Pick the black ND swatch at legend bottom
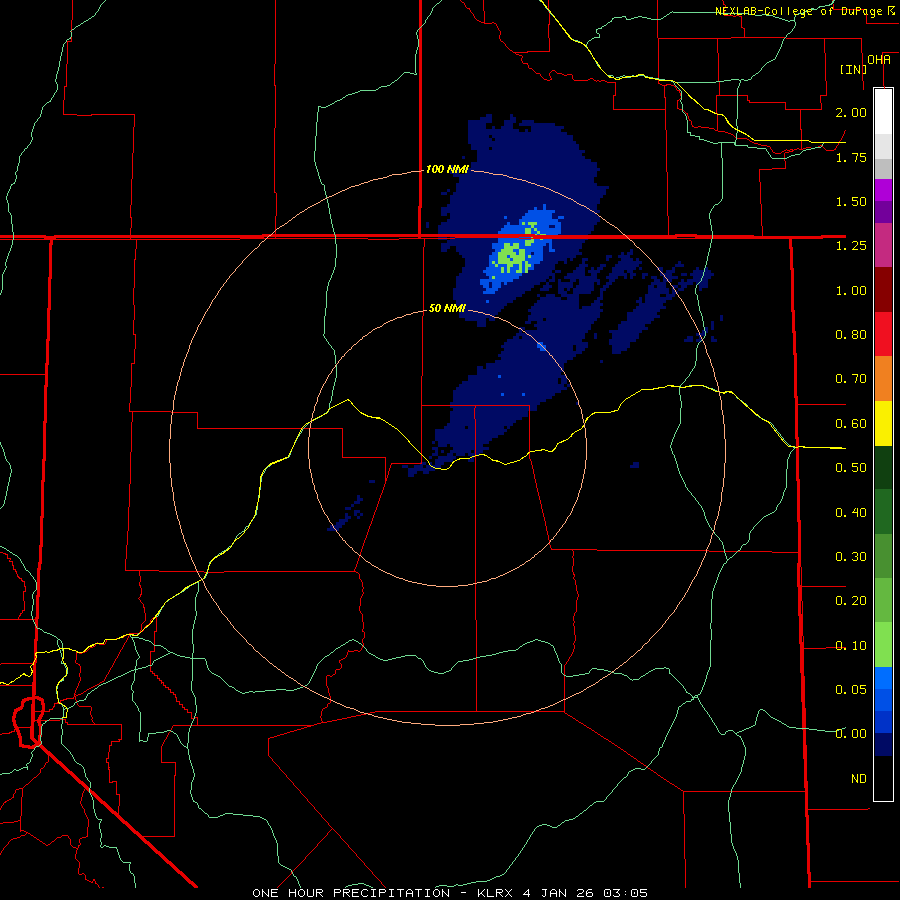Image resolution: width=900 pixels, height=900 pixels. pyautogui.click(x=883, y=778)
